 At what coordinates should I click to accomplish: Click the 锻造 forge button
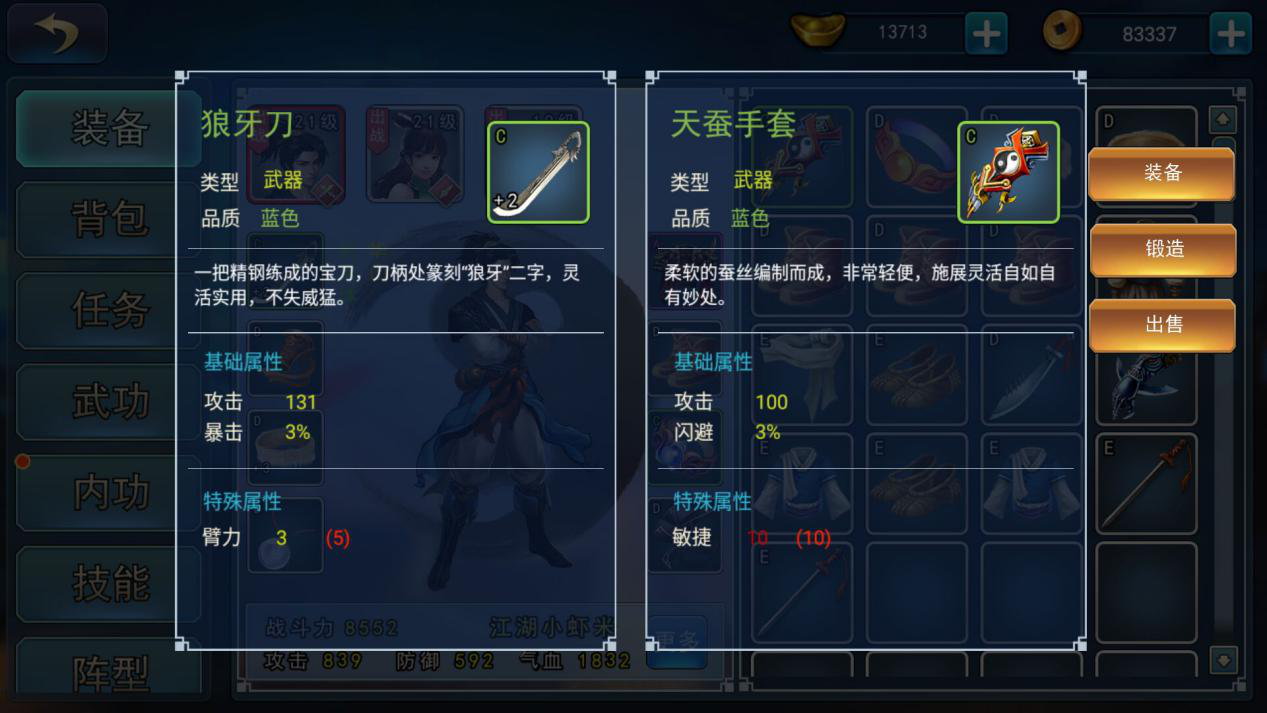[1162, 249]
